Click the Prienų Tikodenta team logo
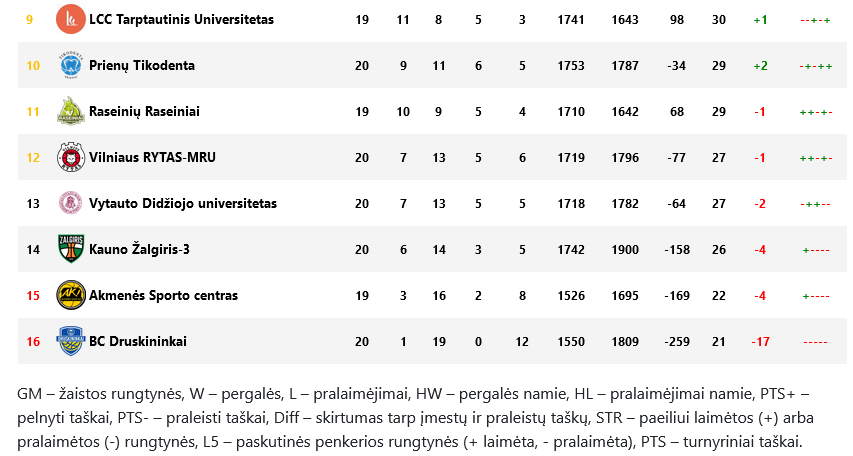The height and width of the screenshot is (456, 853). 71,65
